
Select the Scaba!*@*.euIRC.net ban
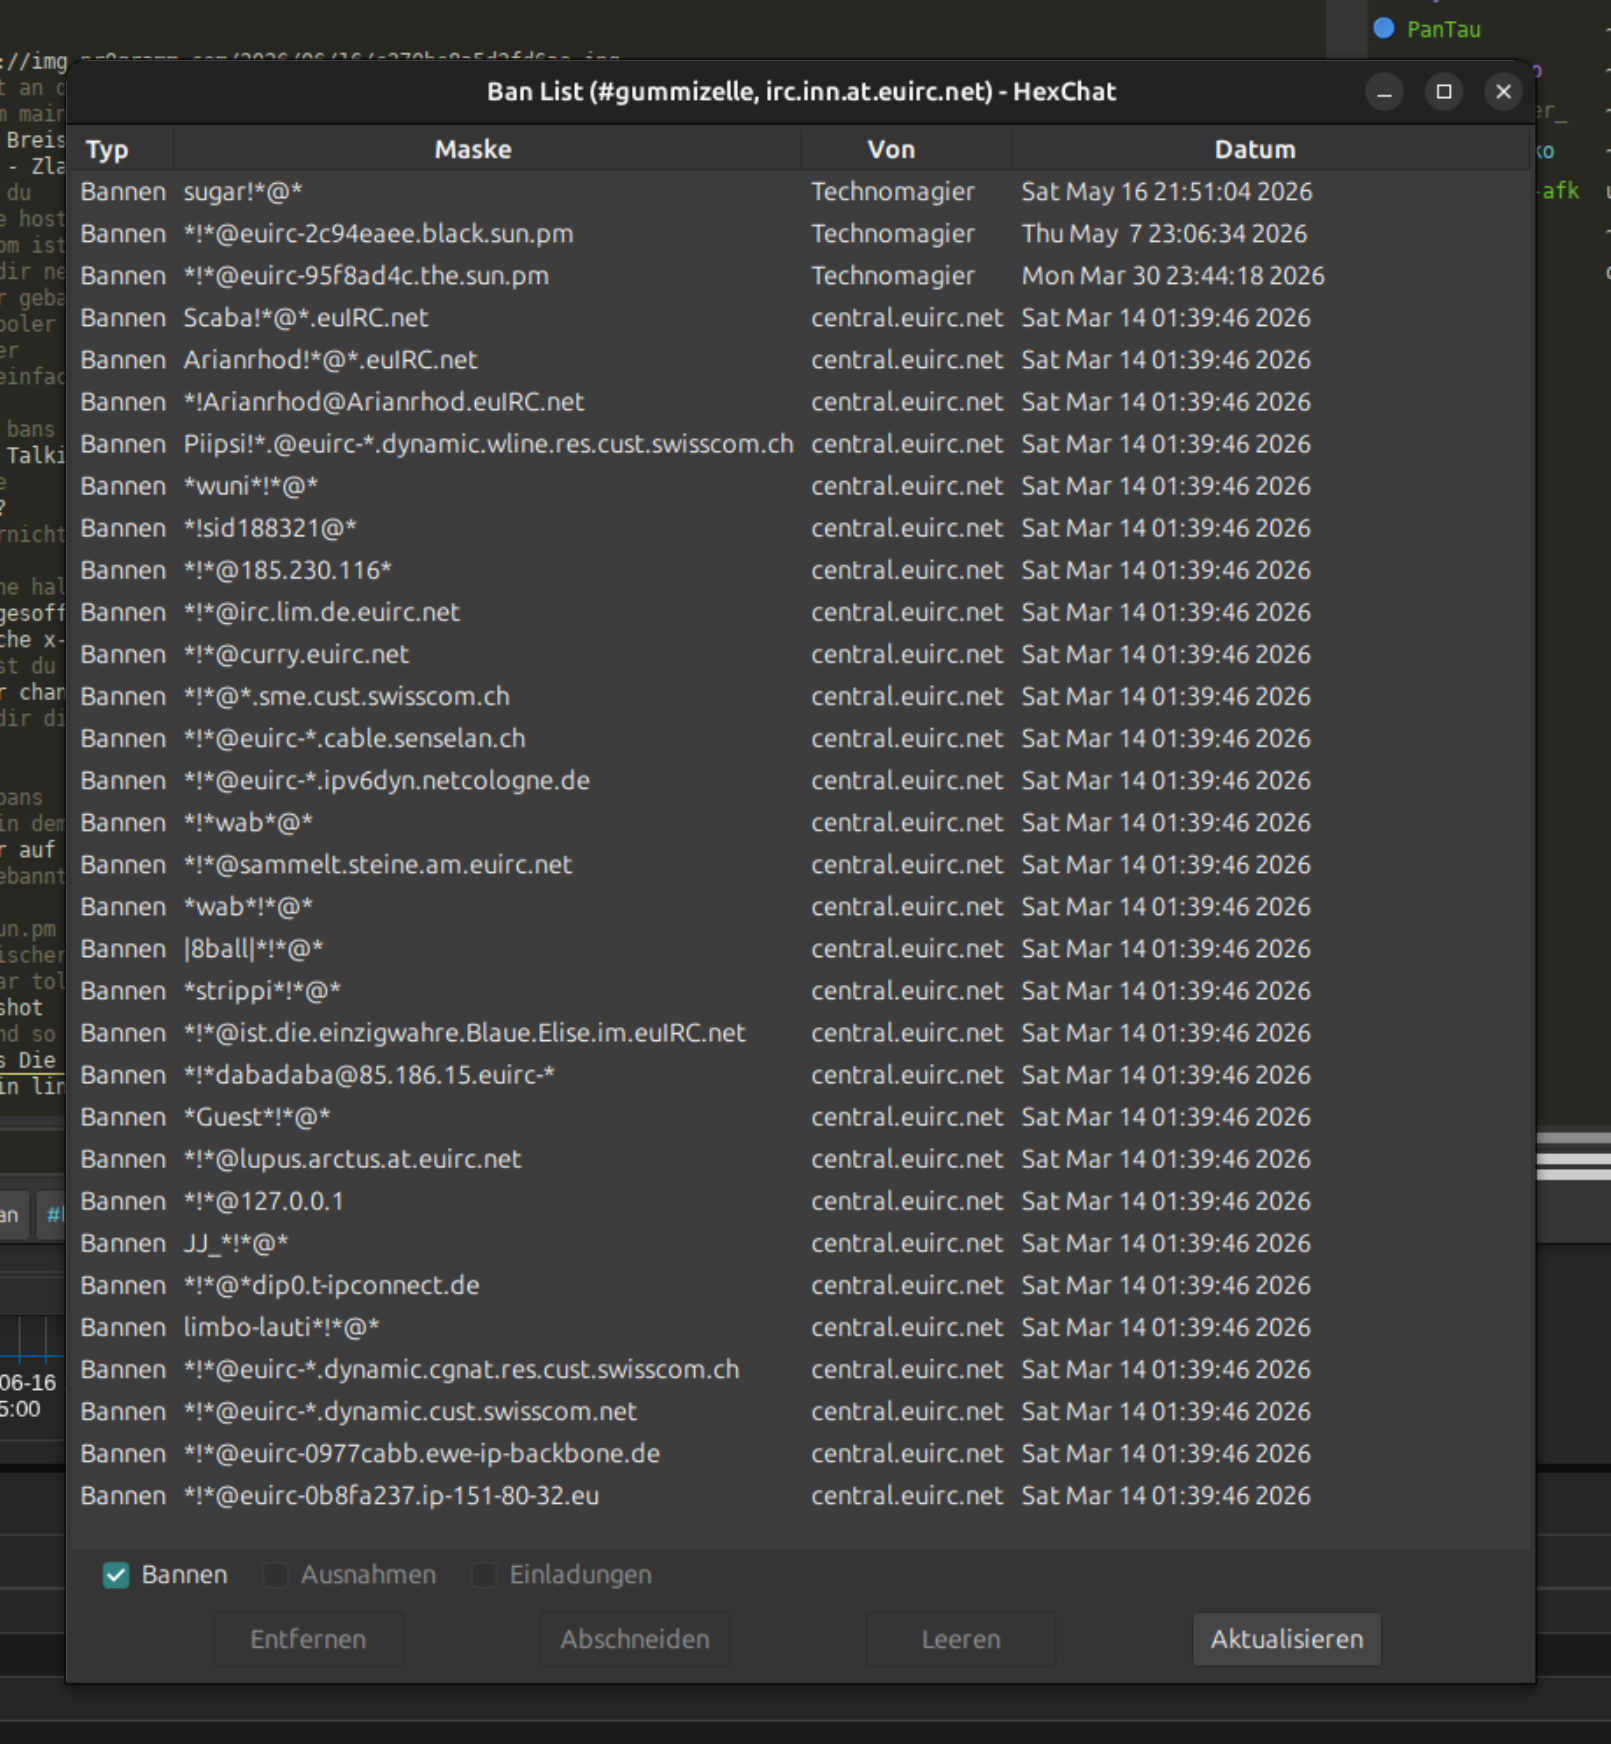point(305,318)
